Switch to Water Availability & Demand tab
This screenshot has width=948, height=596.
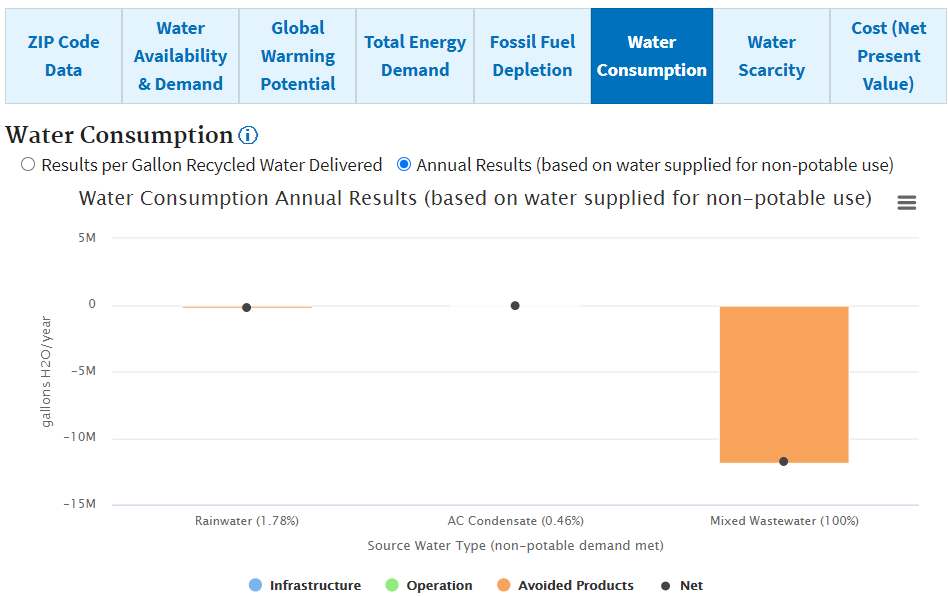coord(181,56)
